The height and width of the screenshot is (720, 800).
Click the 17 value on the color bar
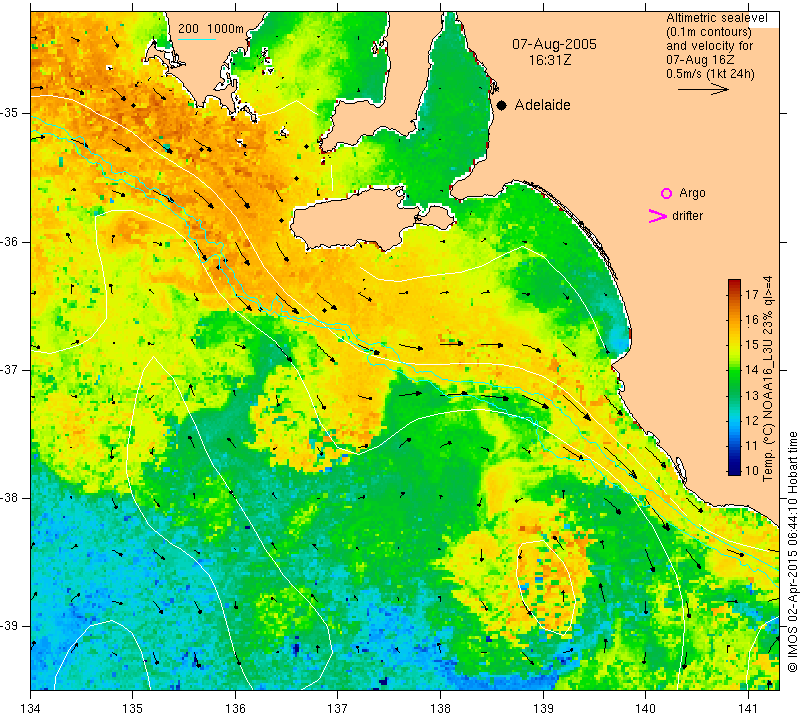752,294
